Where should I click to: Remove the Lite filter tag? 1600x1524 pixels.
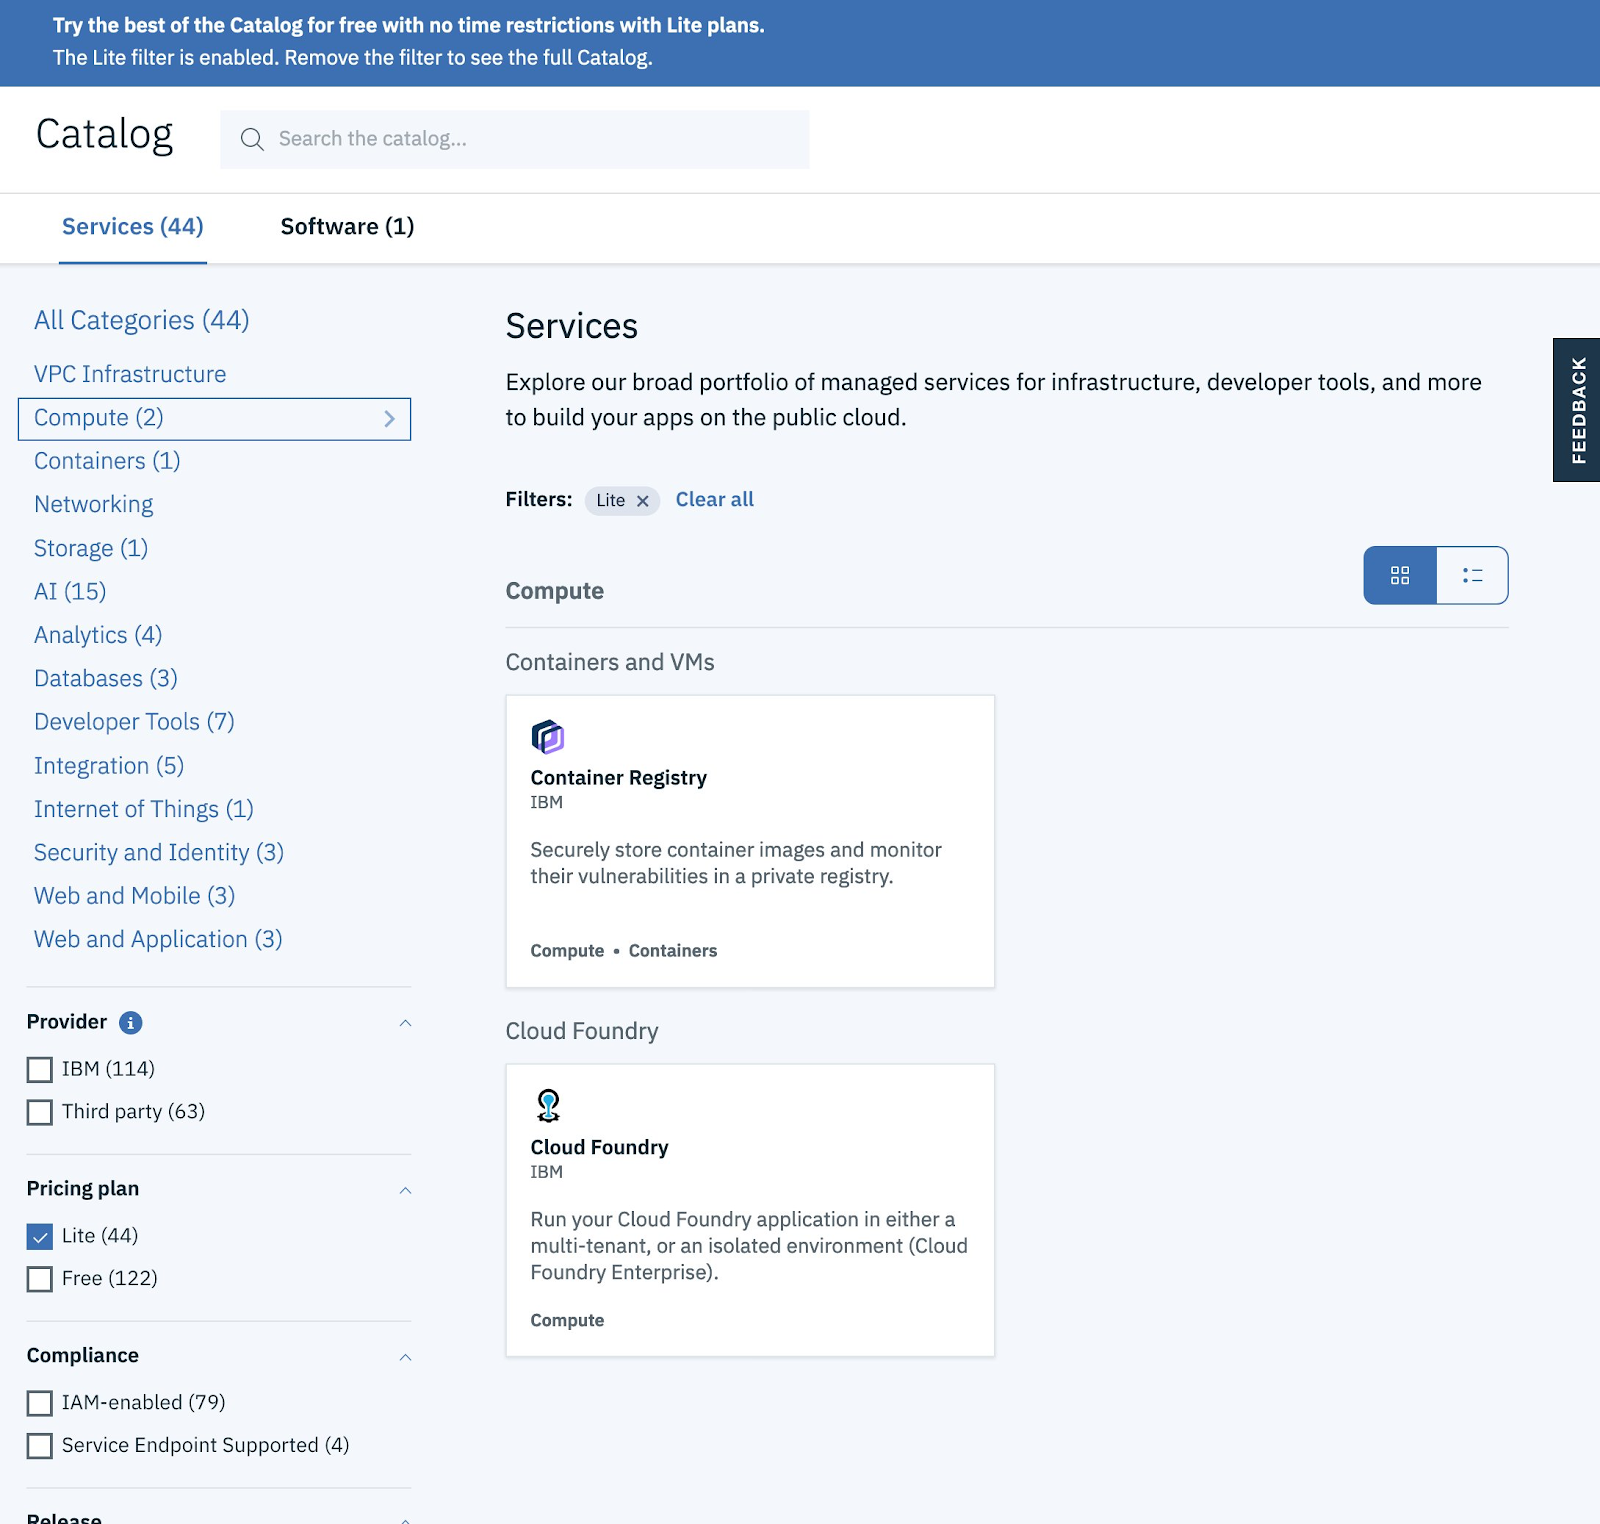pyautogui.click(x=643, y=501)
